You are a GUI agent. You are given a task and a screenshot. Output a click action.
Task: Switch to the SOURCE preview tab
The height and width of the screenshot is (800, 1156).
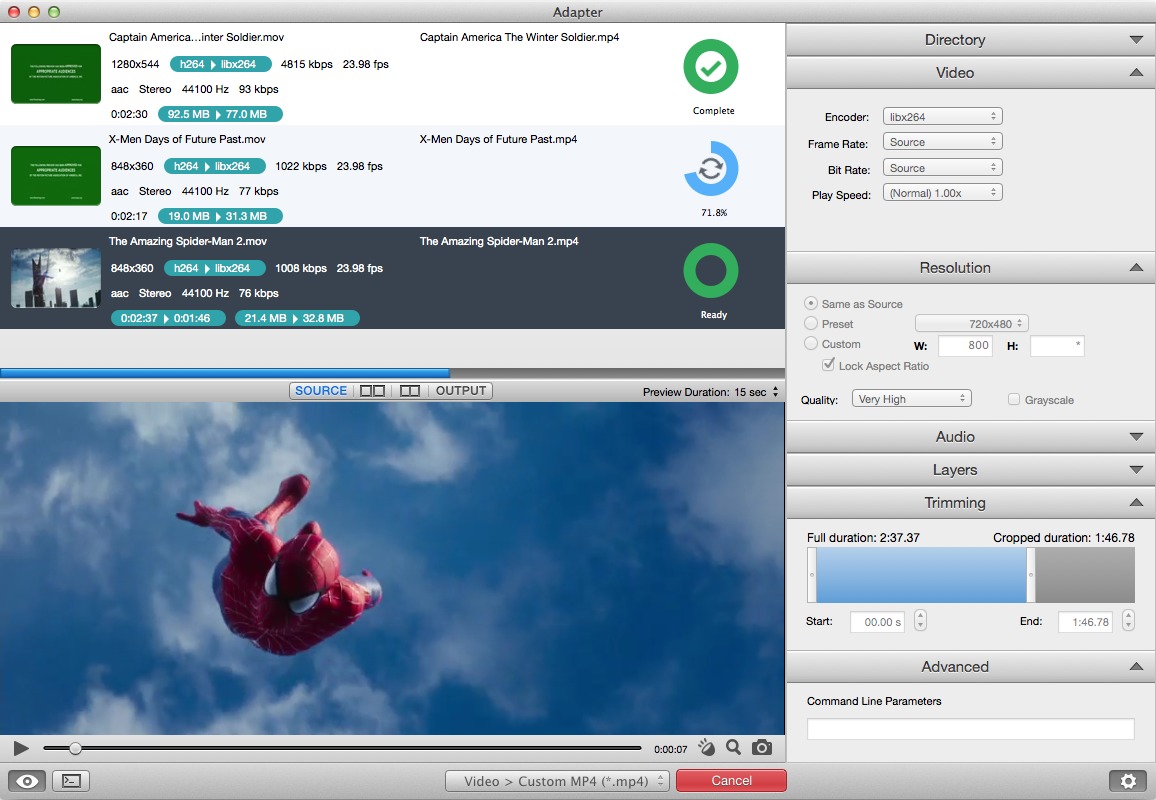point(321,391)
